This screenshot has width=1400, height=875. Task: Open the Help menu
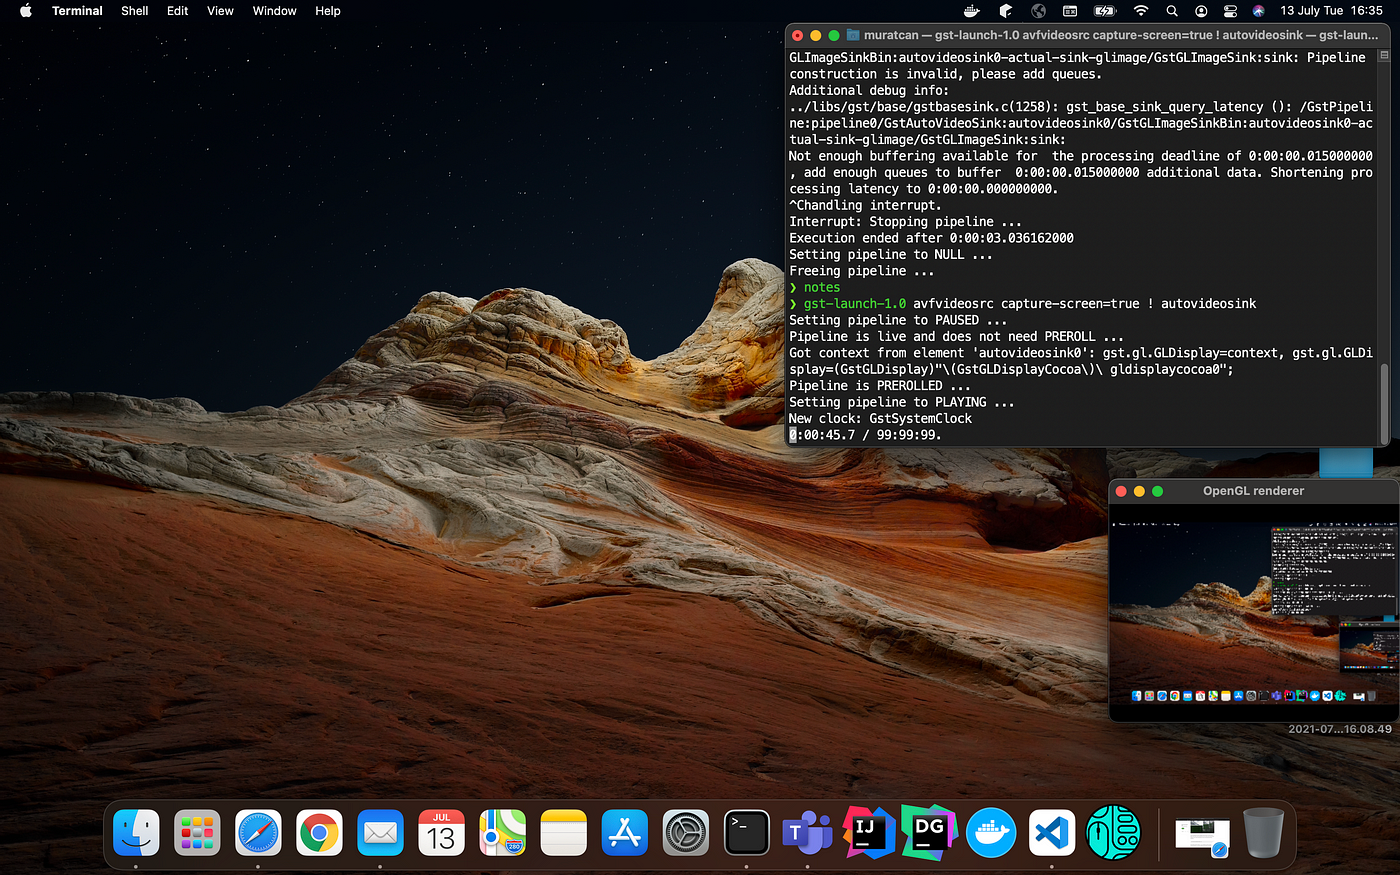328,11
